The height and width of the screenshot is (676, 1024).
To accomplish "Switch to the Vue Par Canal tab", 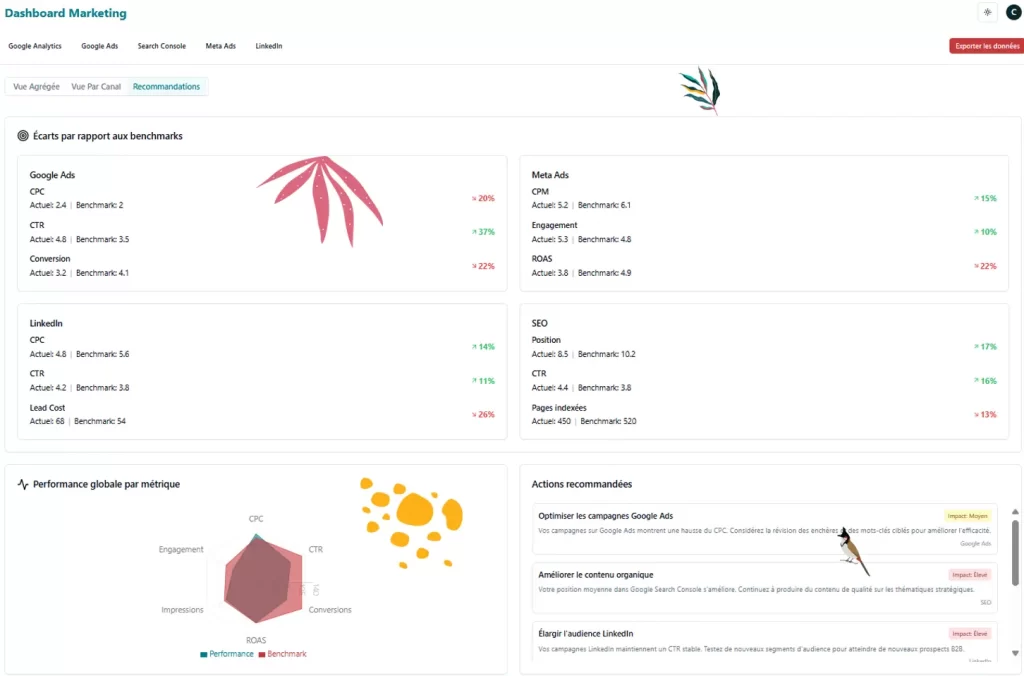I will [96, 87].
